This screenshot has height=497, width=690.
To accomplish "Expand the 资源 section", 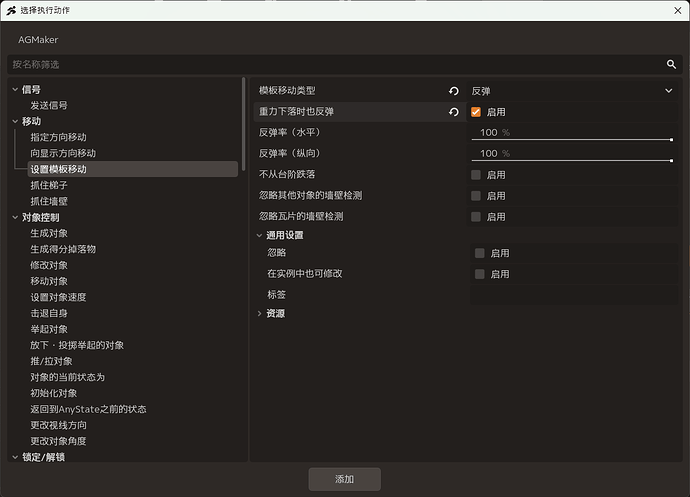I will click(259, 313).
